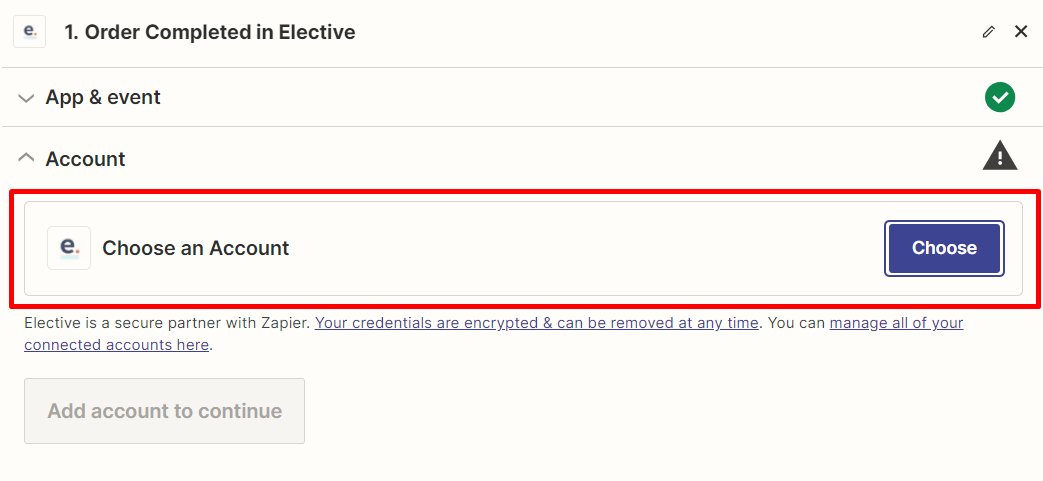1043x481 pixels.
Task: Click the green checkmark status icon
Action: tap(1000, 97)
